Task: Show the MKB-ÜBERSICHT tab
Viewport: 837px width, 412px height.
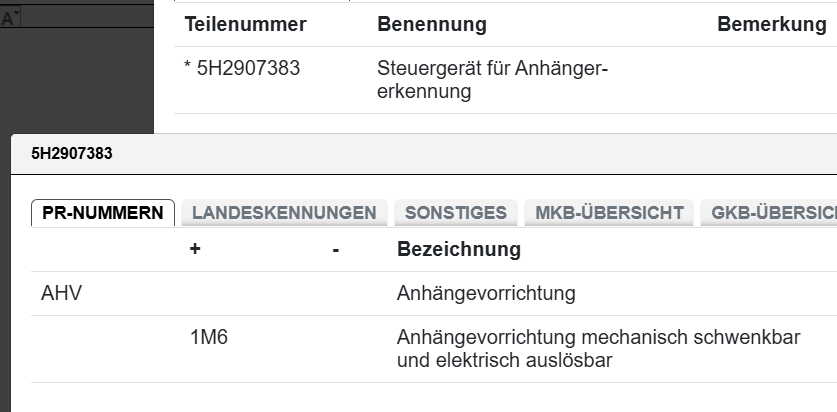Action: [609, 212]
